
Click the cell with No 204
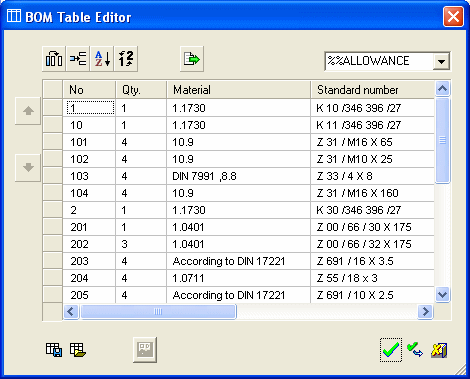click(x=89, y=278)
